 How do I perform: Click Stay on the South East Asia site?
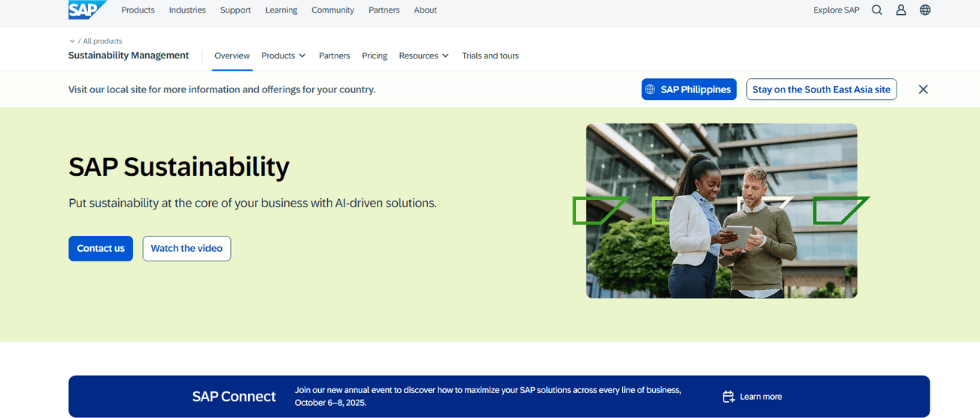coord(821,89)
